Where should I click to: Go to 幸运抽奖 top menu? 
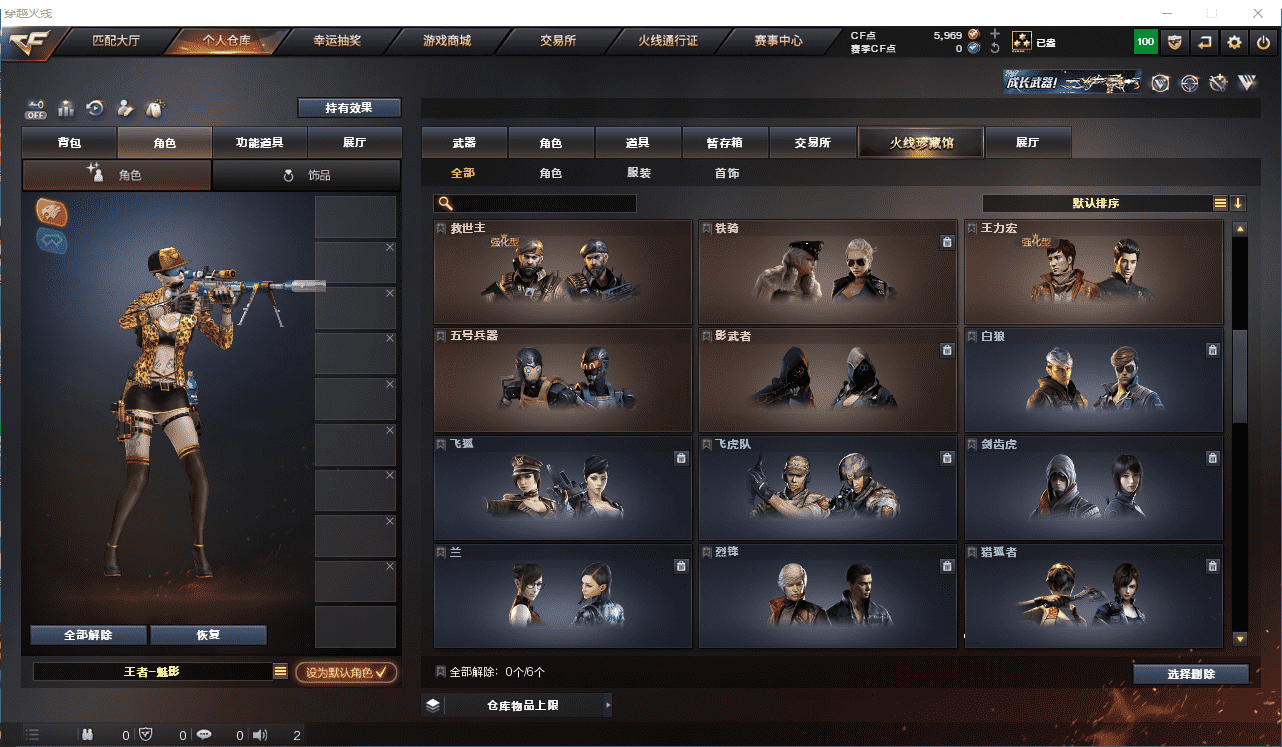pyautogui.click(x=337, y=41)
